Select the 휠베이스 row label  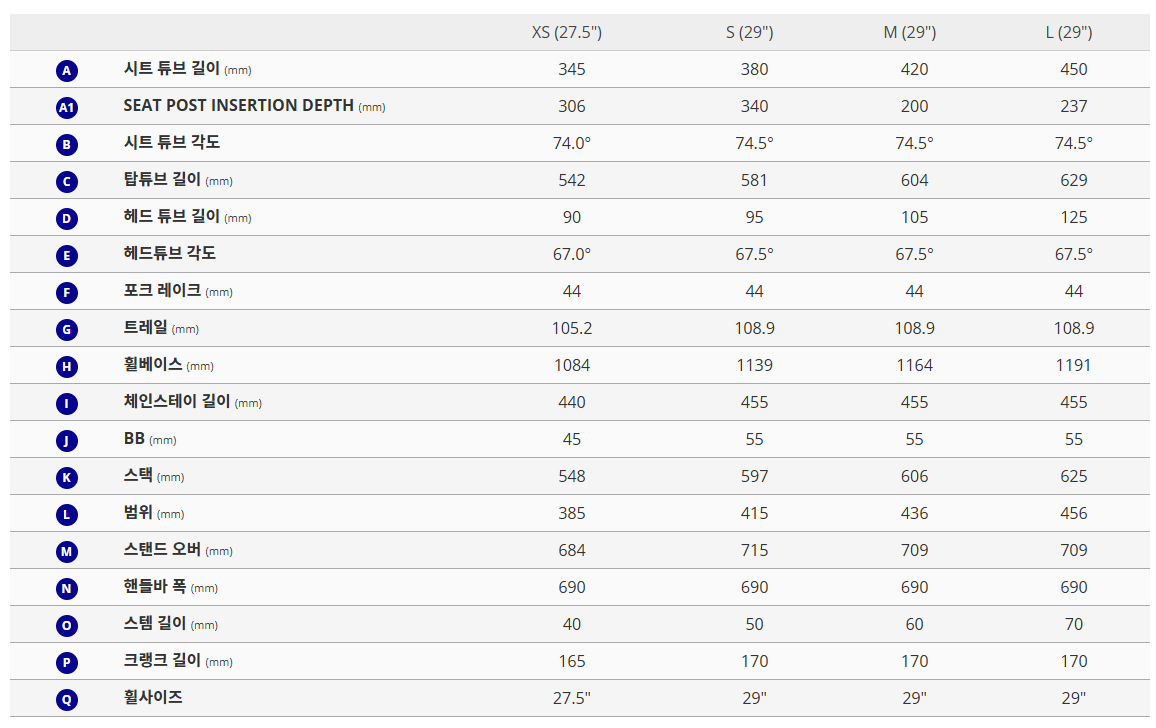pyautogui.click(x=153, y=365)
